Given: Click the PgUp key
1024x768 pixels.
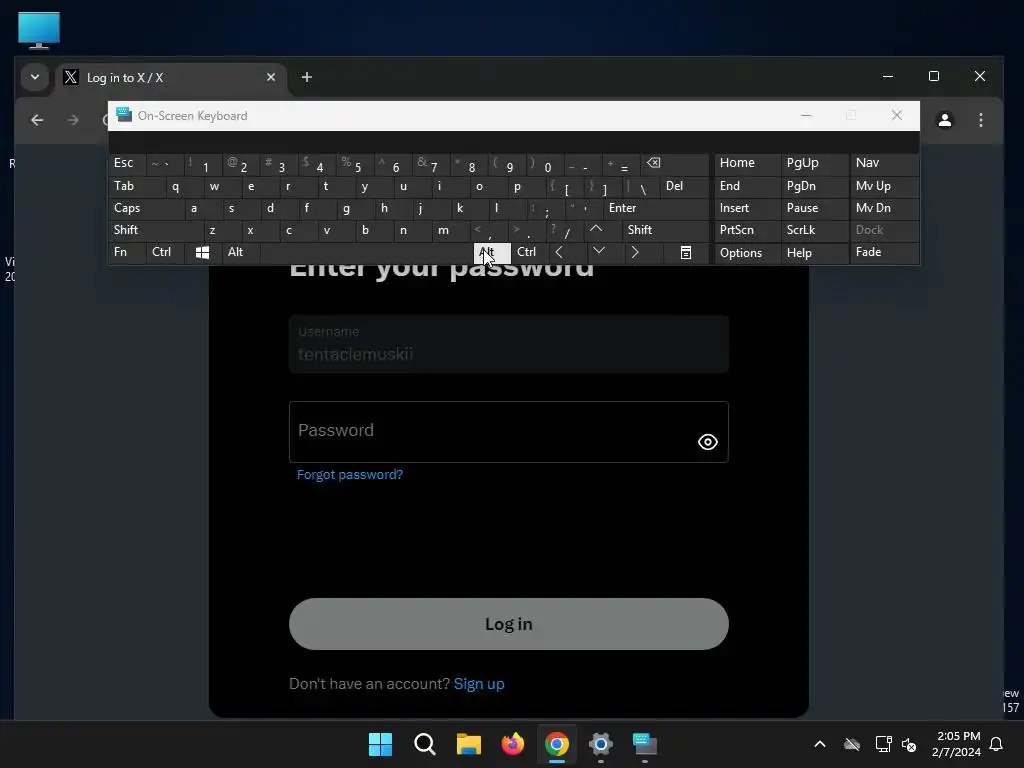Looking at the screenshot, I should click(x=814, y=163).
